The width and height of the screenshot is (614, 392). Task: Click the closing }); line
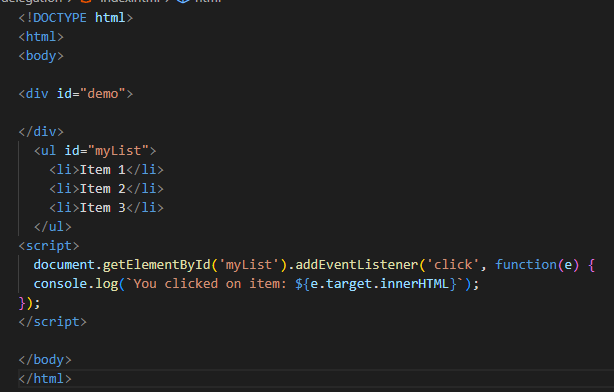coord(29,303)
